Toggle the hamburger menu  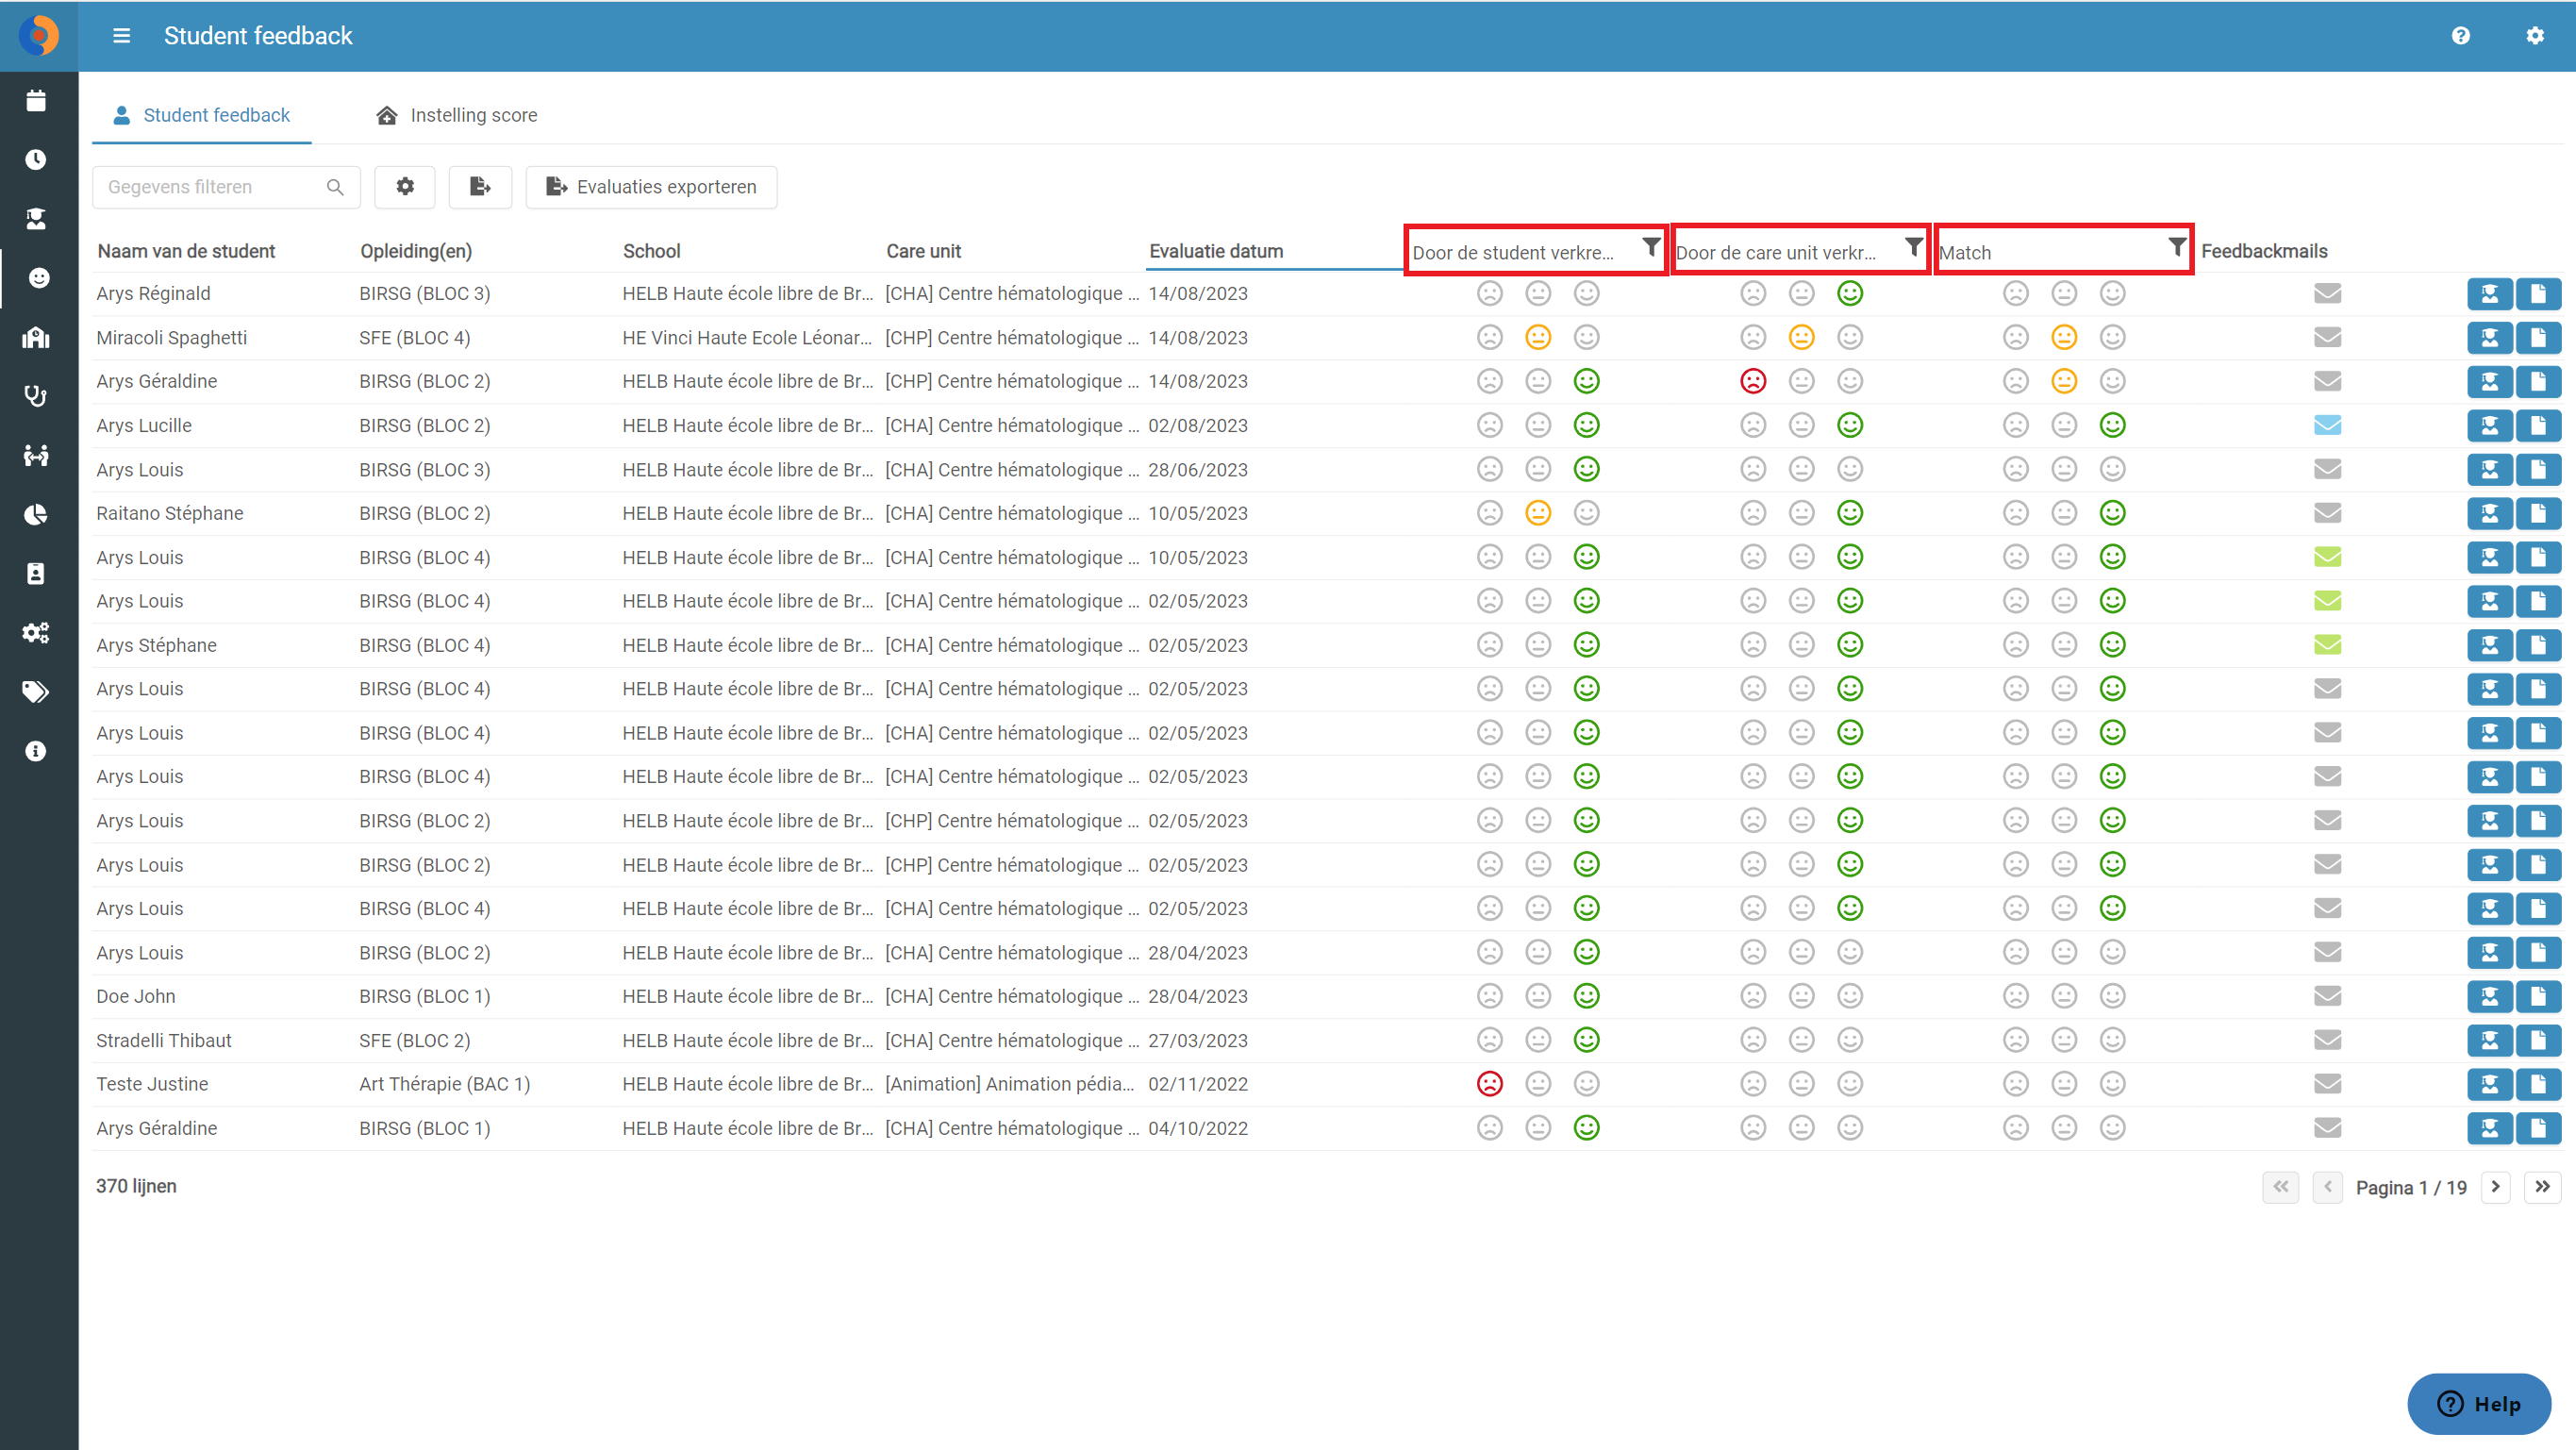[122, 36]
